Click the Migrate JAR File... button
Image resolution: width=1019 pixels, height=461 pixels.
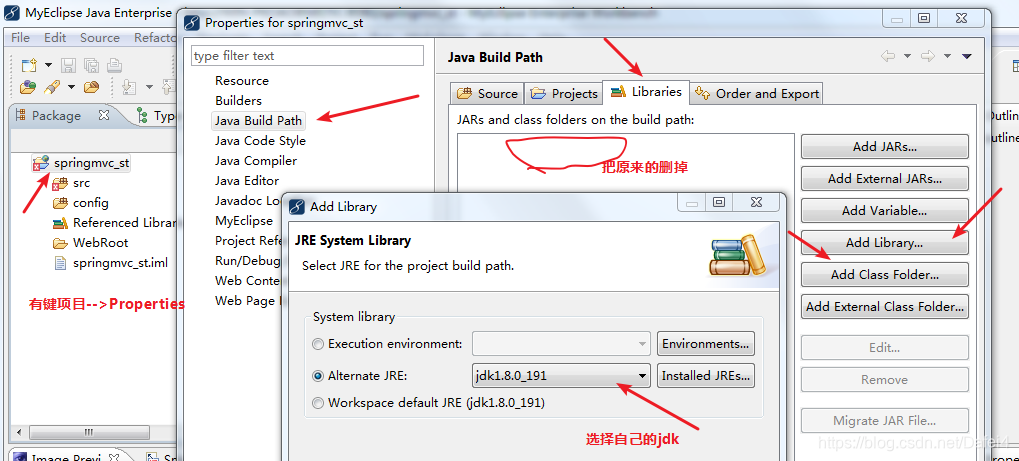click(x=884, y=421)
